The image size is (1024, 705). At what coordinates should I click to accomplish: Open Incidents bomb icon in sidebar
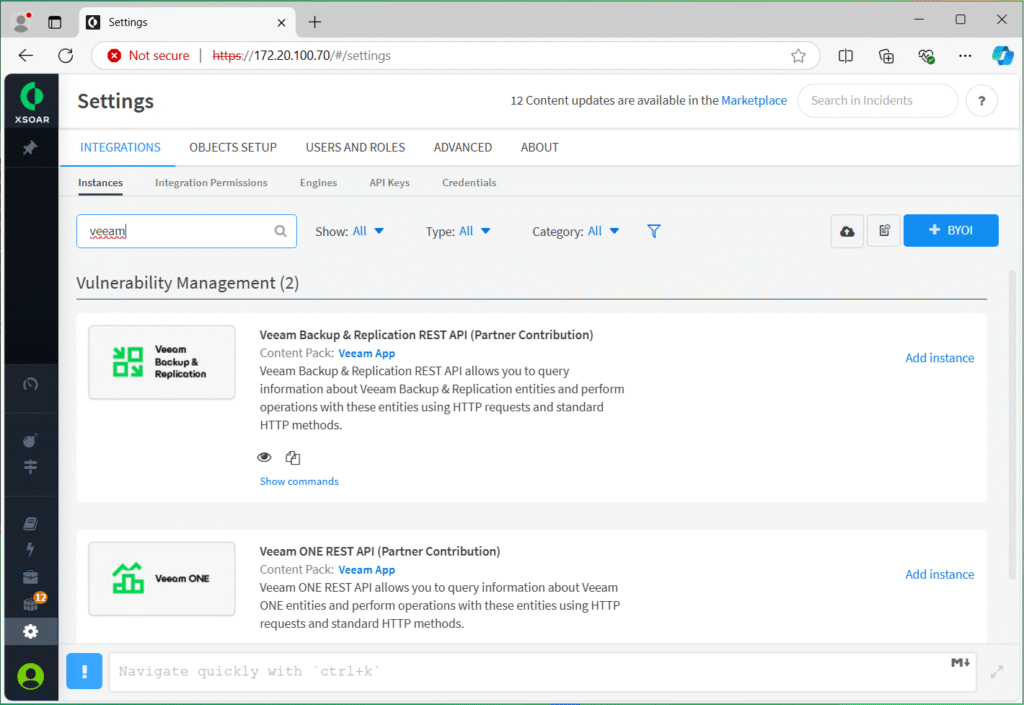coord(31,441)
